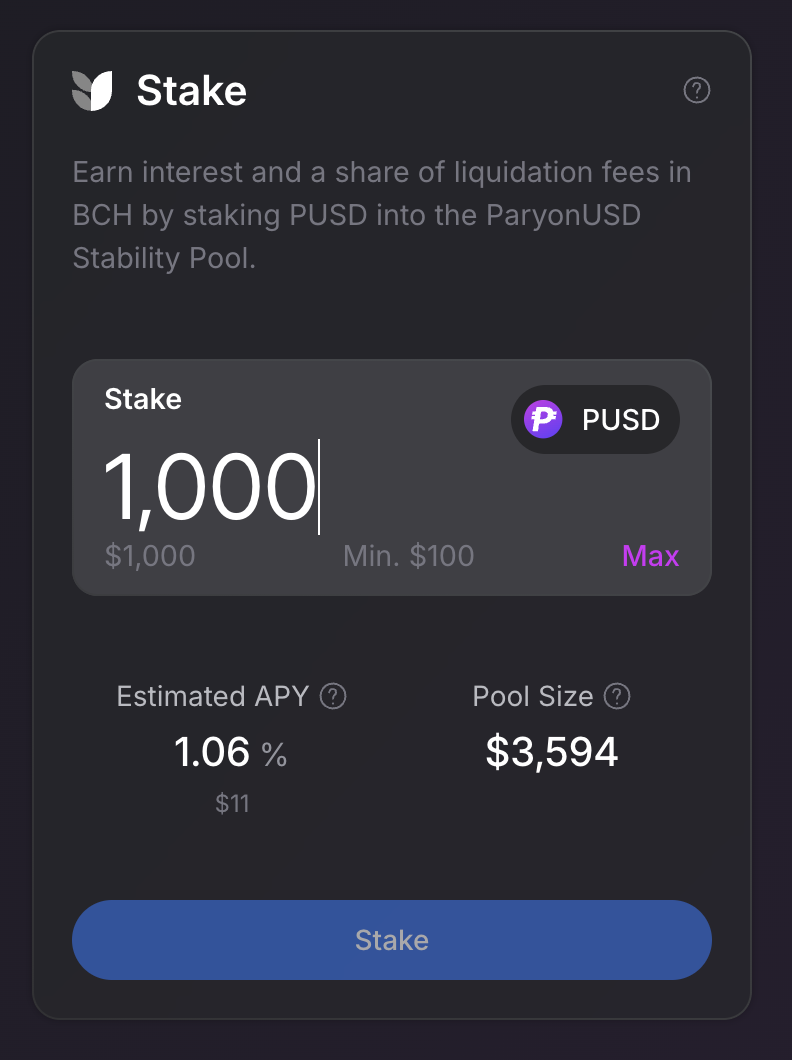Select the $3,594 pool size value

[552, 753]
